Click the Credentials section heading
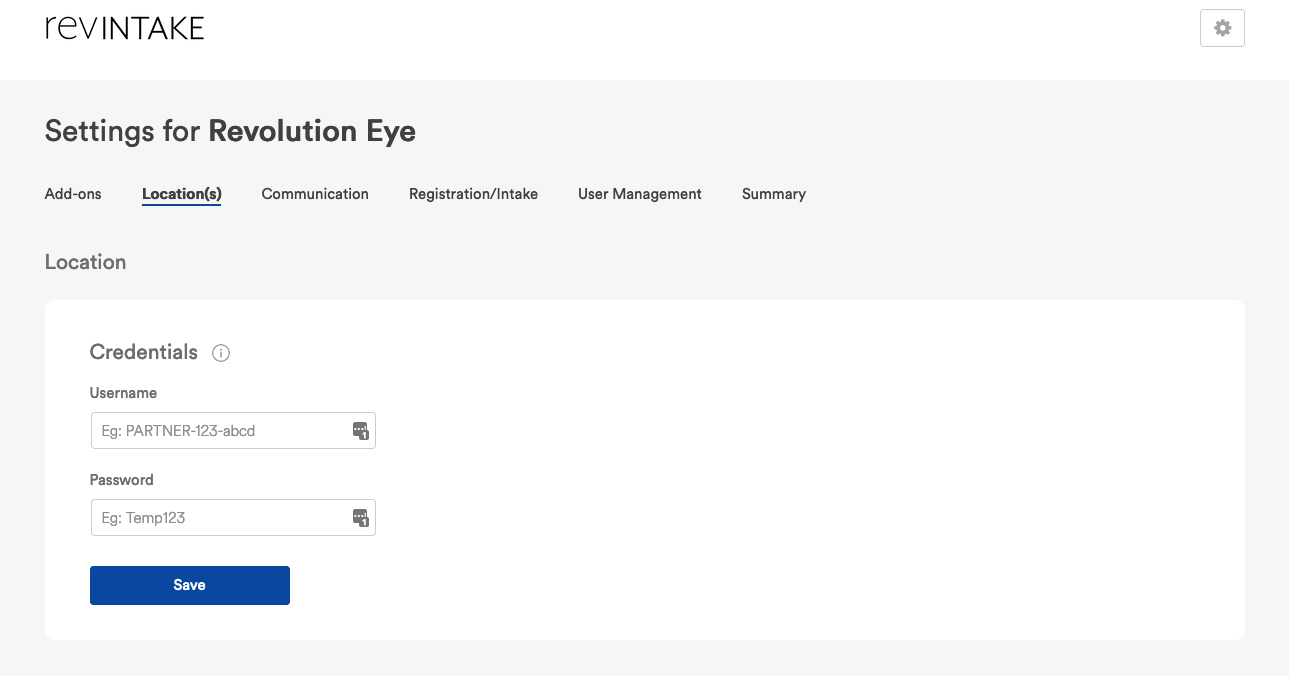 click(x=143, y=352)
